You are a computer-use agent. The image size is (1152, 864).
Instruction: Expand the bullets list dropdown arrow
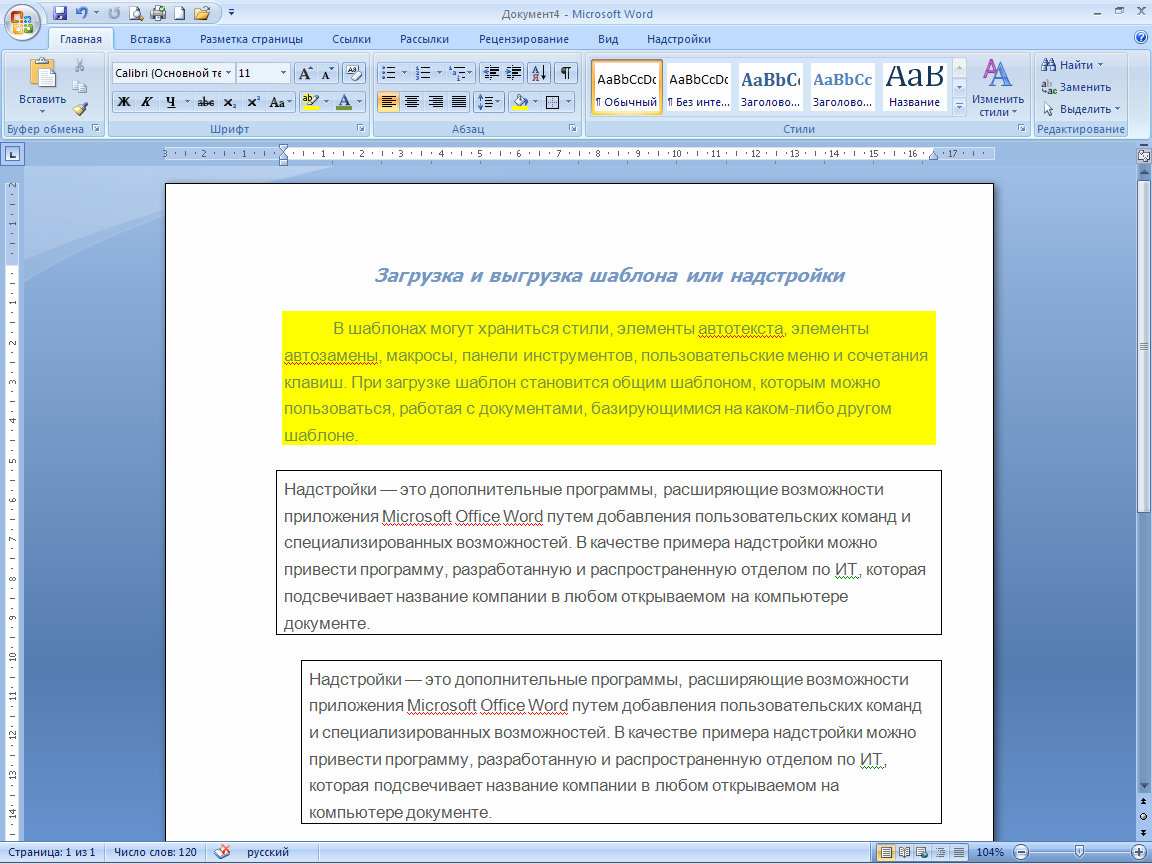(404, 73)
